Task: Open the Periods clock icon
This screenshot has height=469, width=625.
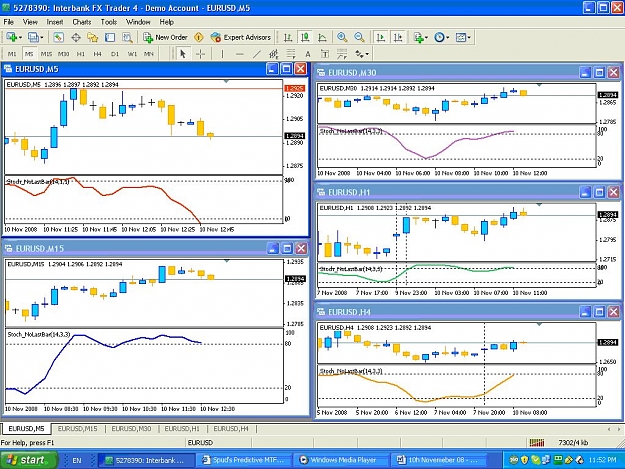Action: pos(439,37)
